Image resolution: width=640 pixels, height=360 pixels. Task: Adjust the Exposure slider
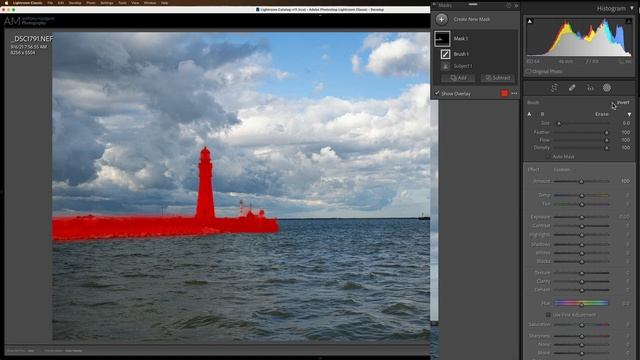point(581,217)
